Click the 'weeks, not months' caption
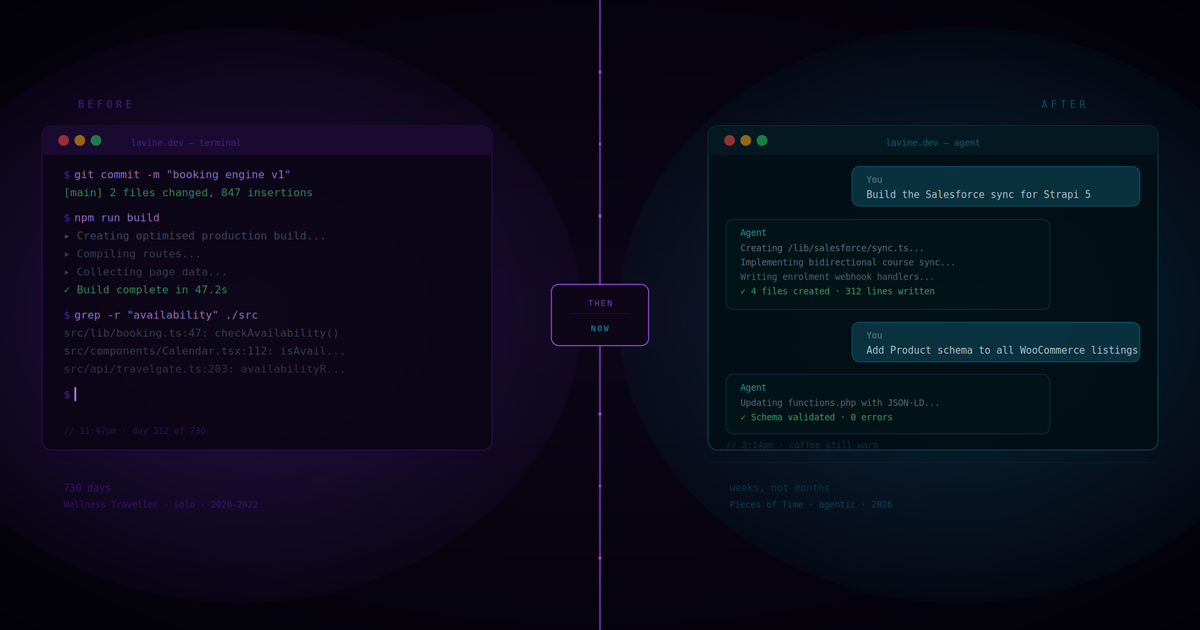The height and width of the screenshot is (630, 1200). (780, 488)
